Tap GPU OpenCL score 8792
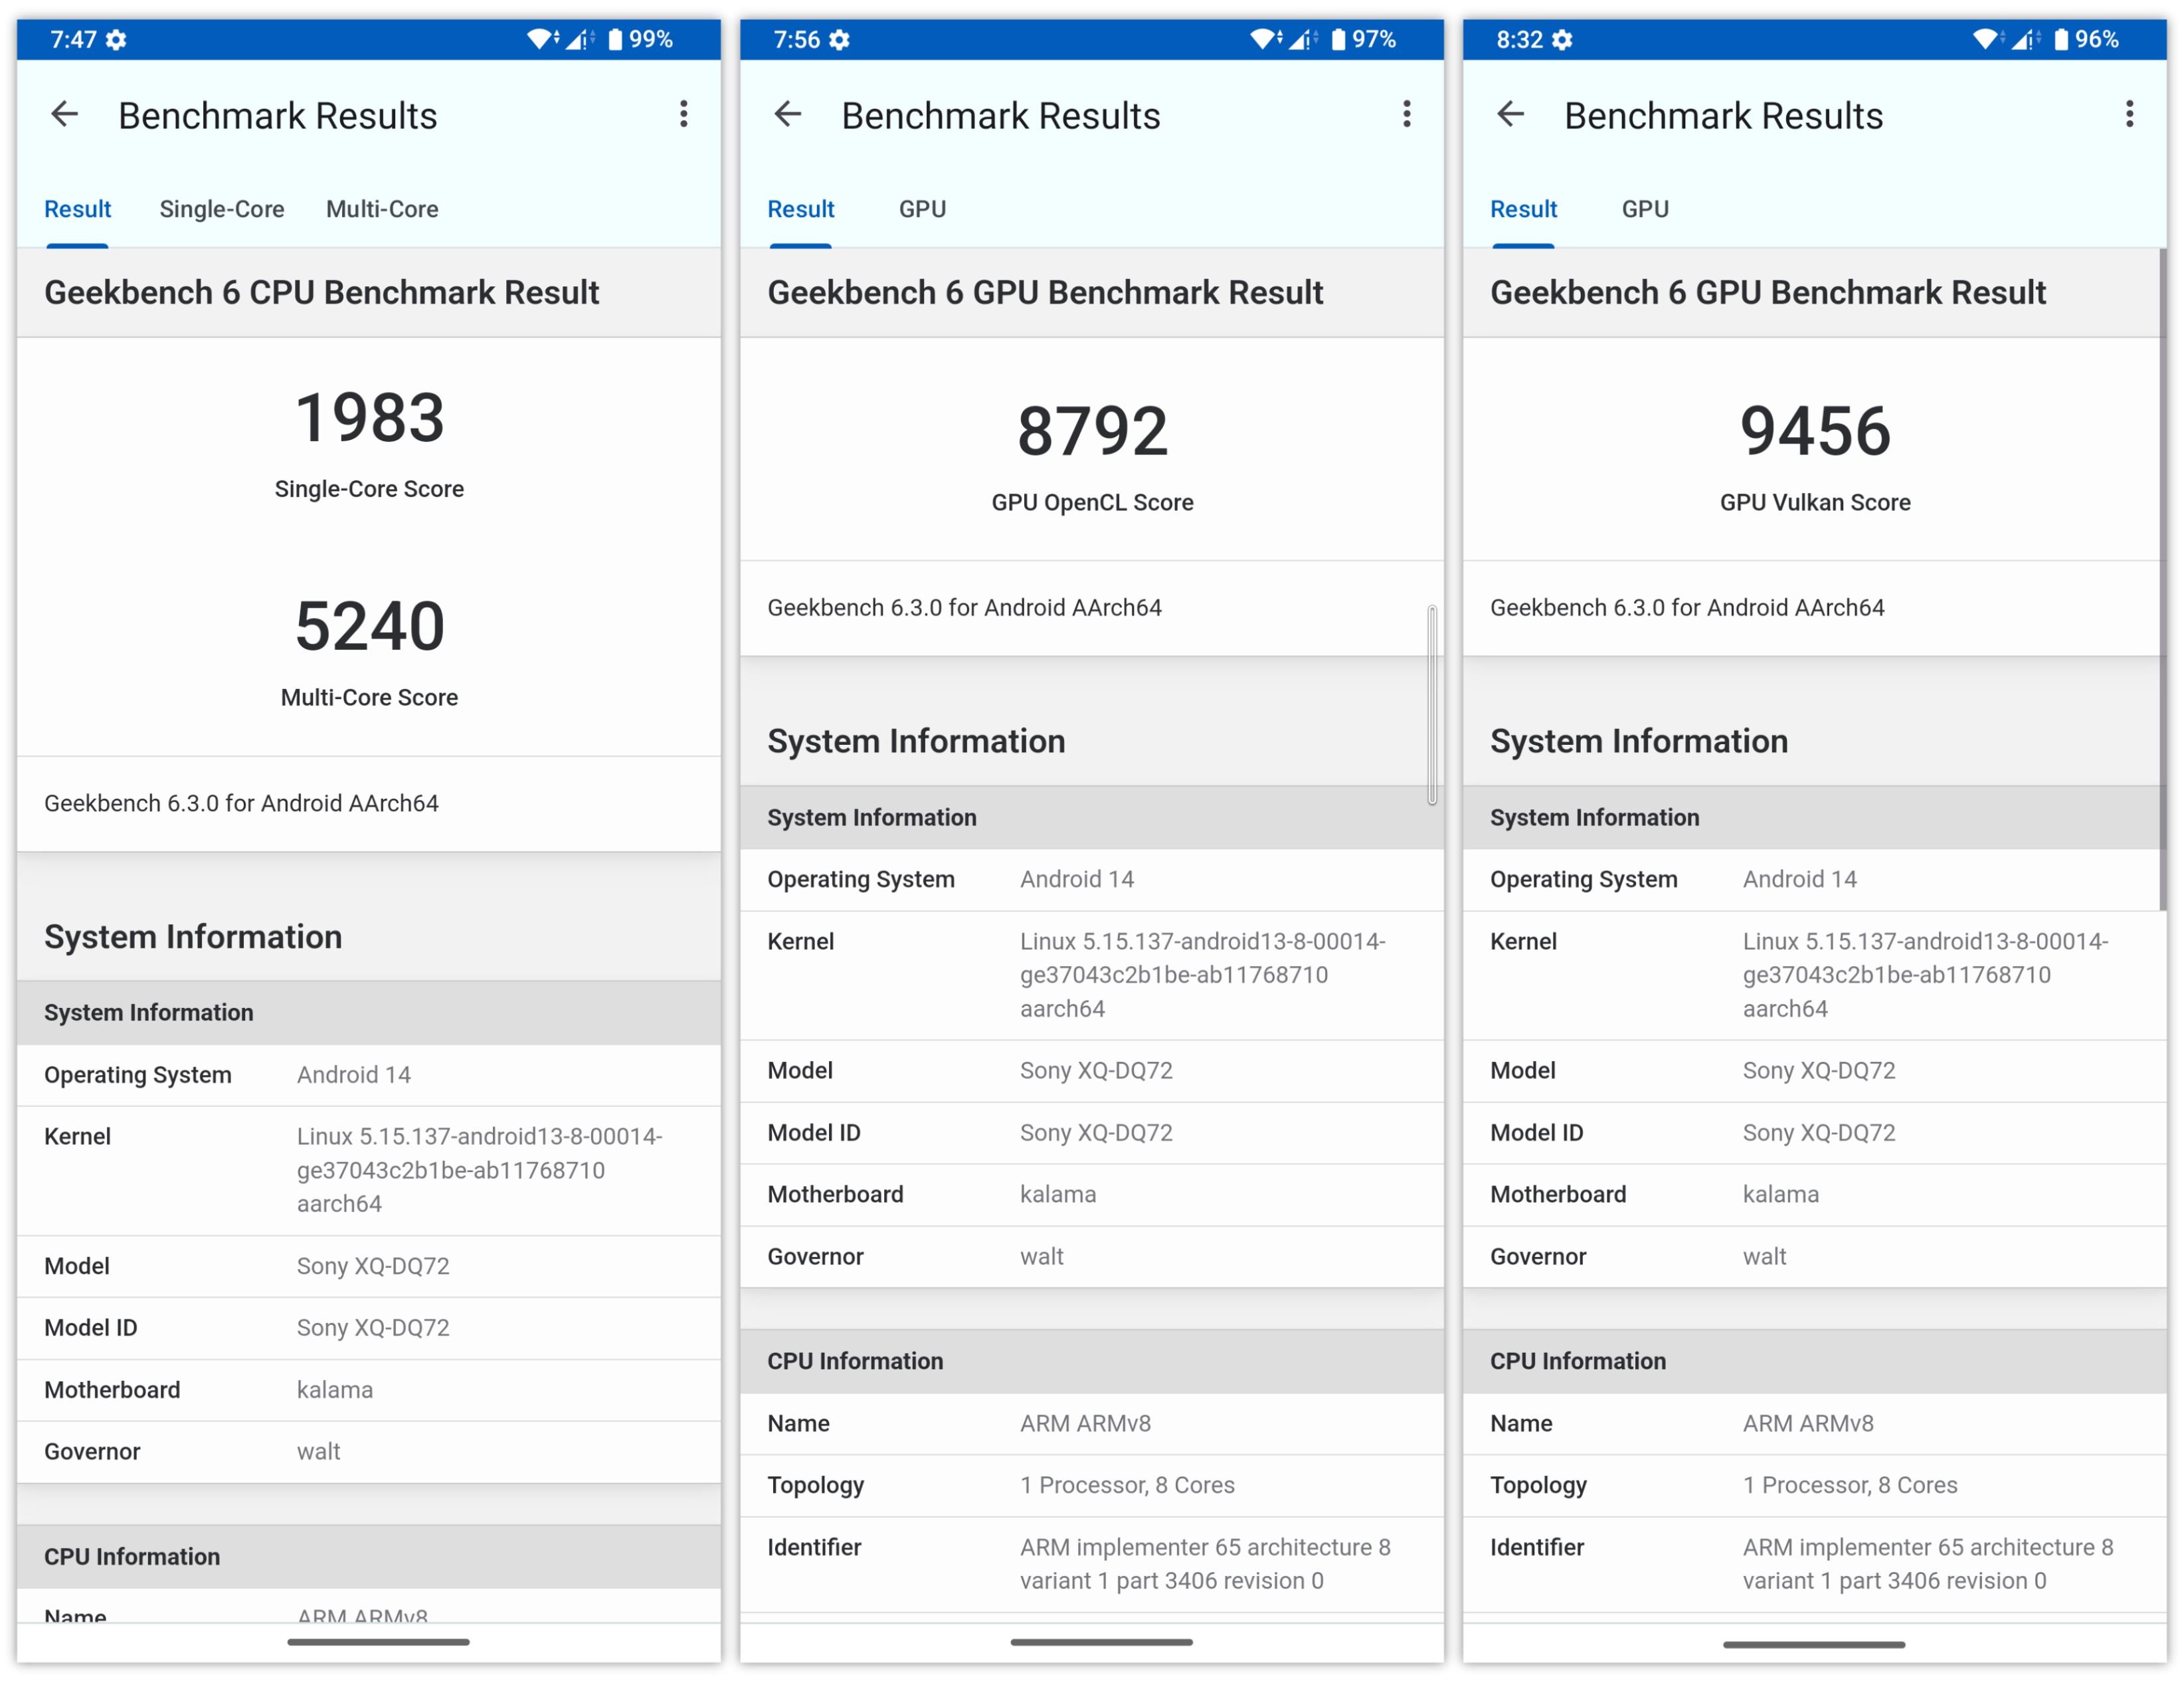Screen dimensions: 2184x1681 1092,431
